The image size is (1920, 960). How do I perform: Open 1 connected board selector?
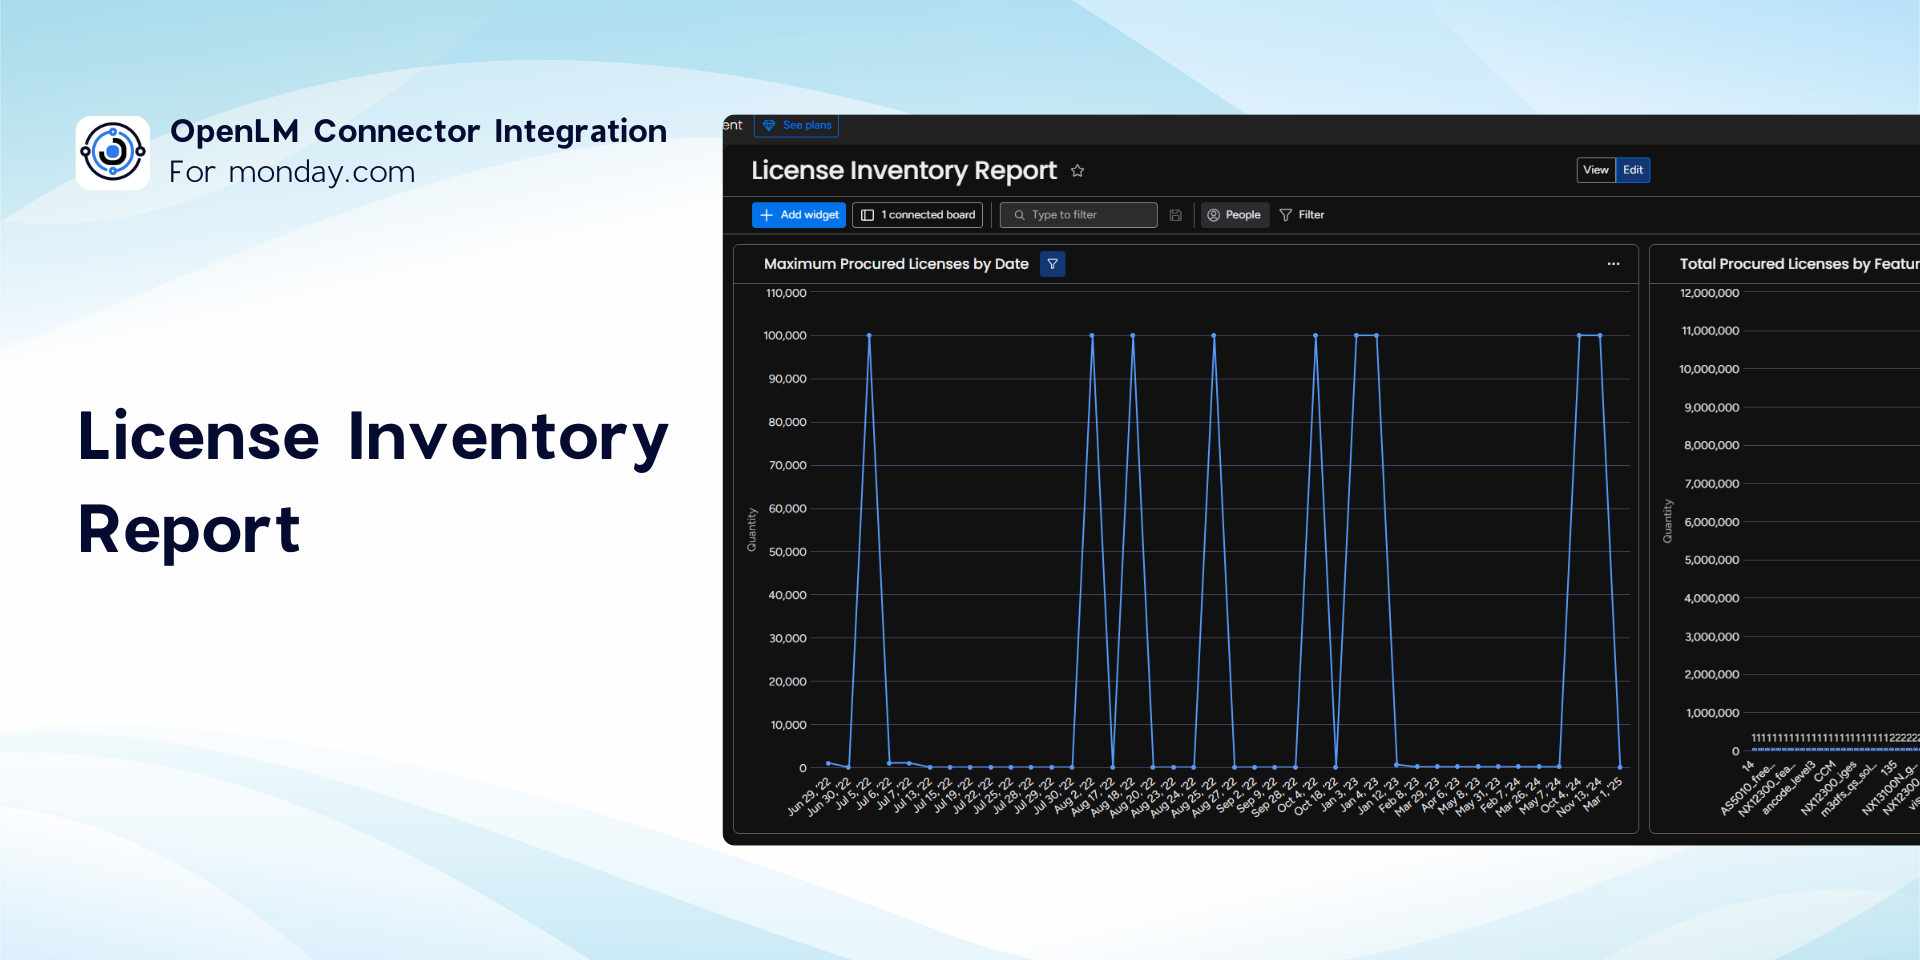point(918,215)
